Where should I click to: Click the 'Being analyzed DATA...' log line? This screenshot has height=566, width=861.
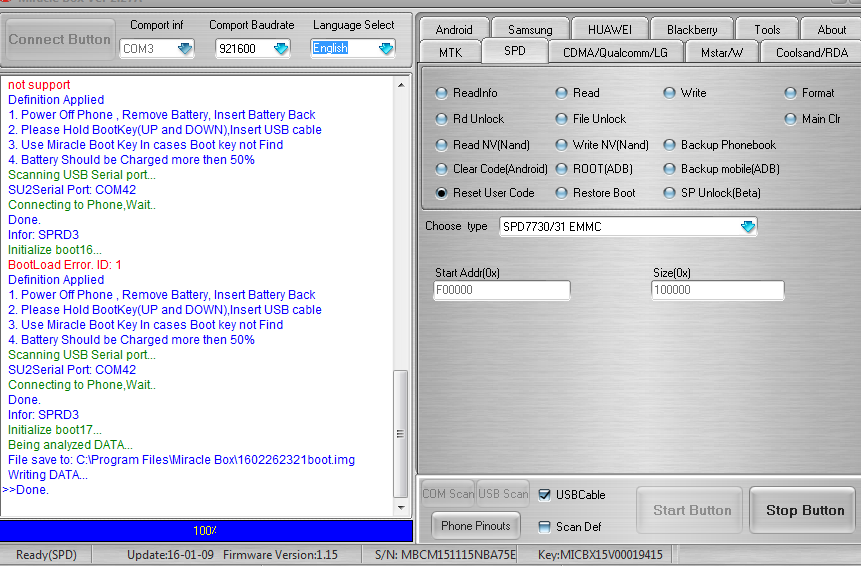pyautogui.click(x=70, y=445)
